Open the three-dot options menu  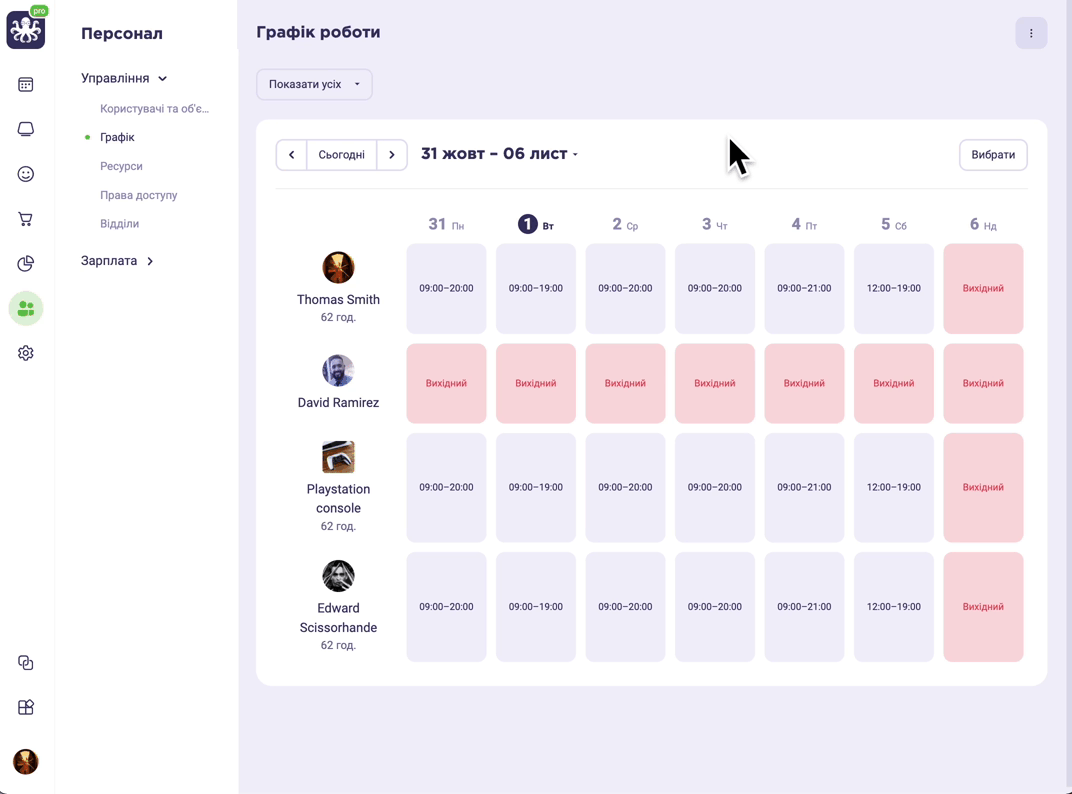[x=1031, y=33]
